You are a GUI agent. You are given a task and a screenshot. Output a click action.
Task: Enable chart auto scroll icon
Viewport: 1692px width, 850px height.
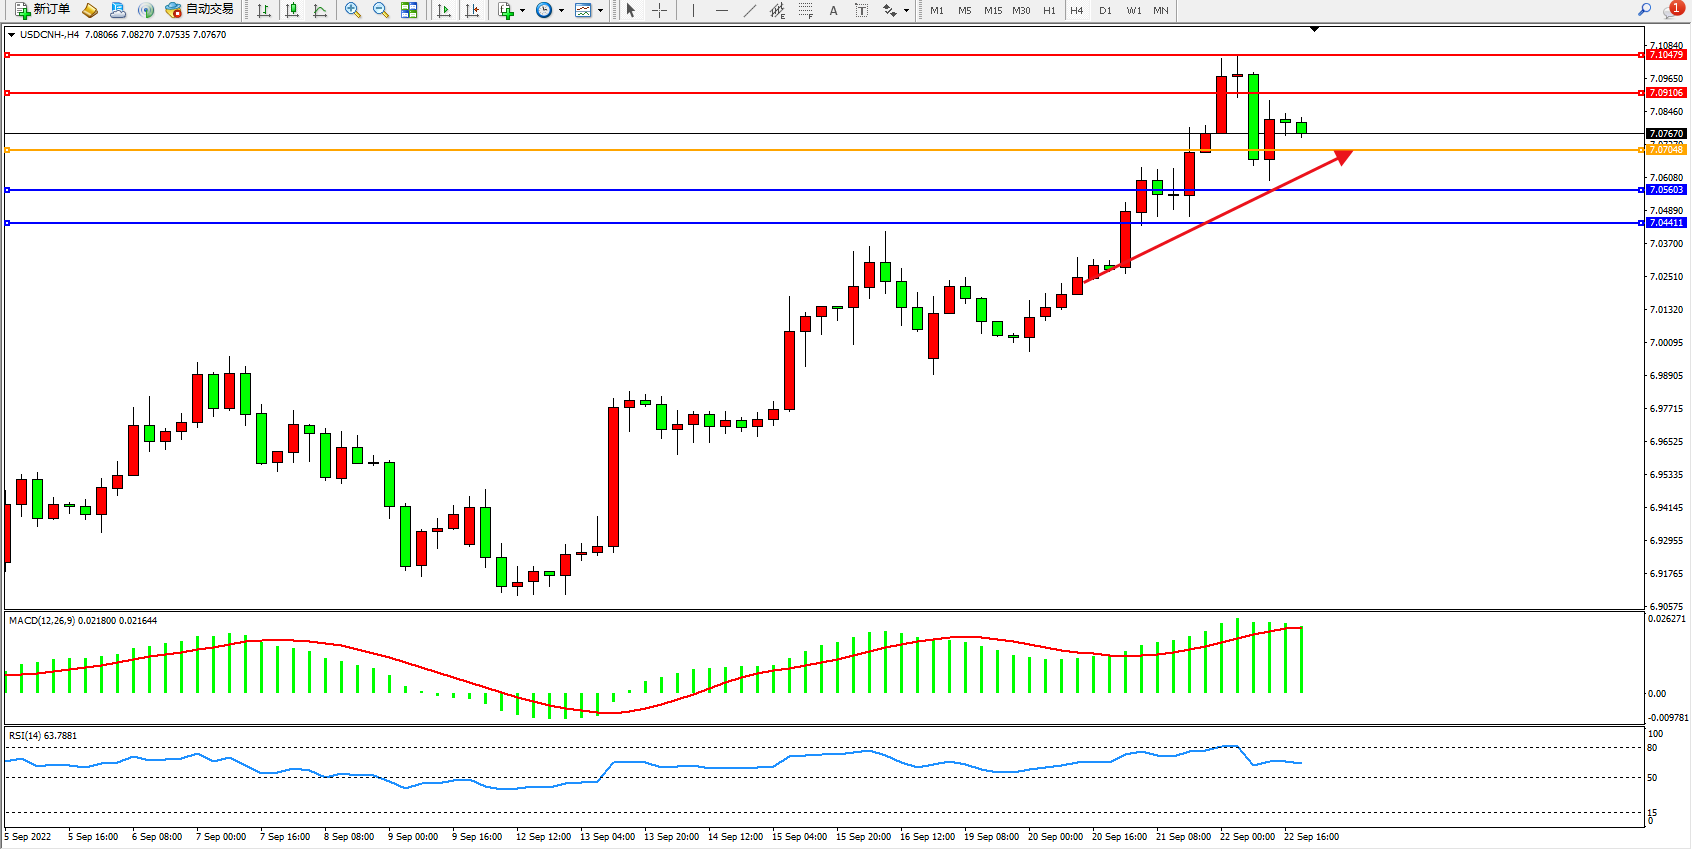click(444, 10)
